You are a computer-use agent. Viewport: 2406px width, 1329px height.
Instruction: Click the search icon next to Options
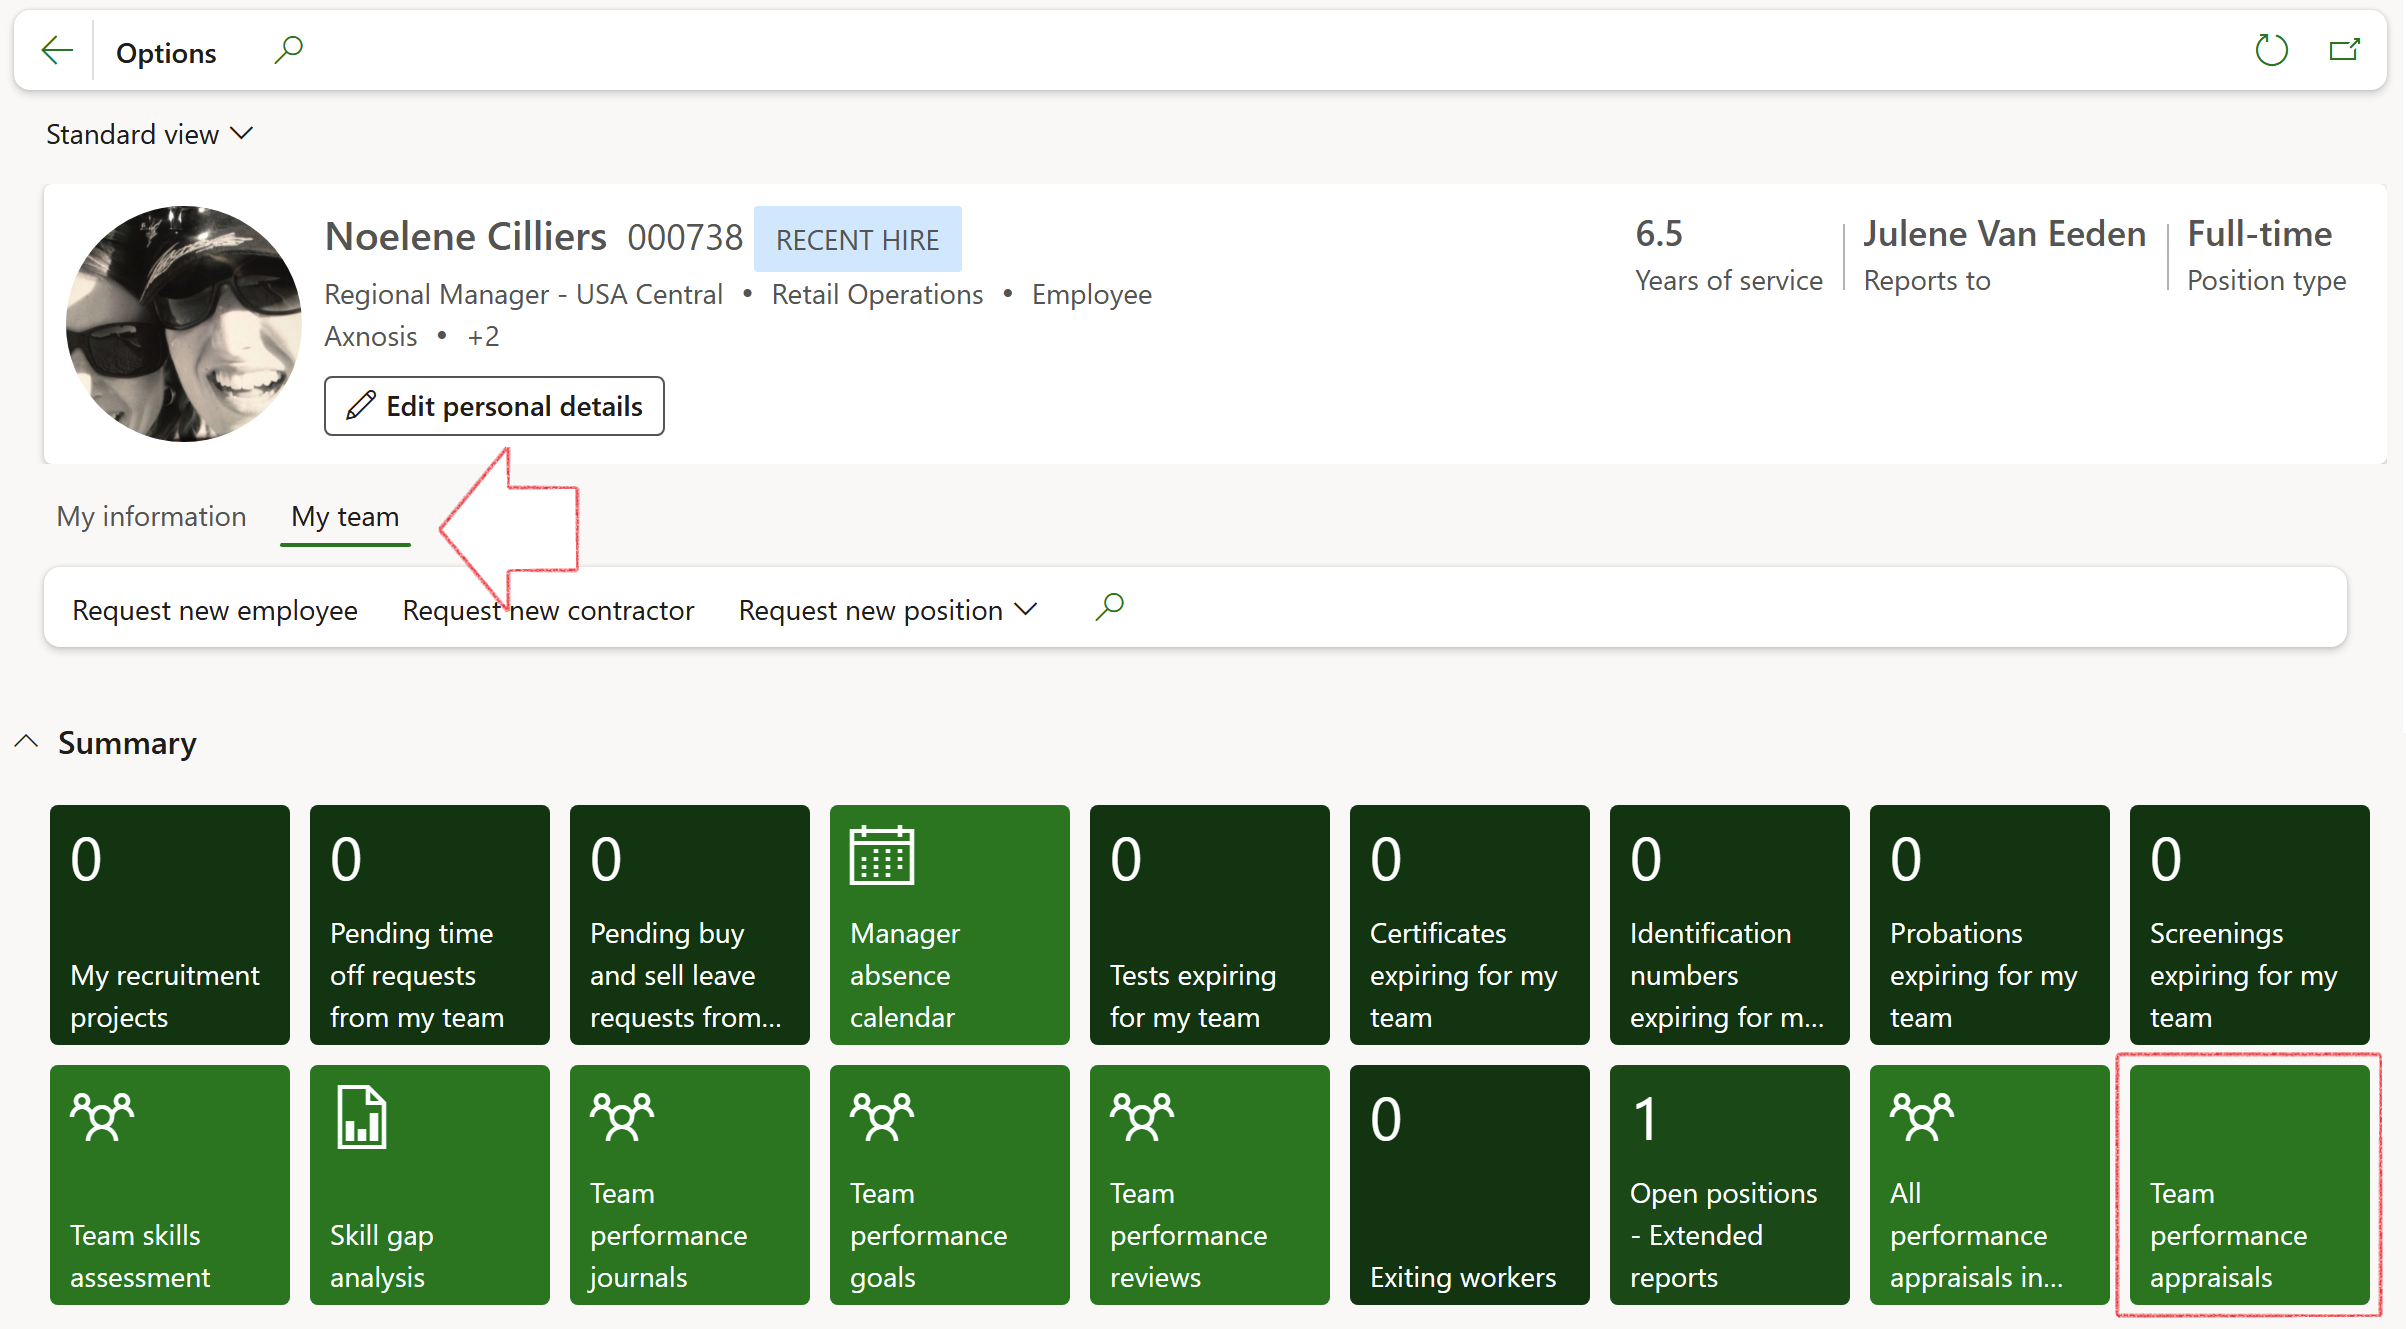click(288, 50)
